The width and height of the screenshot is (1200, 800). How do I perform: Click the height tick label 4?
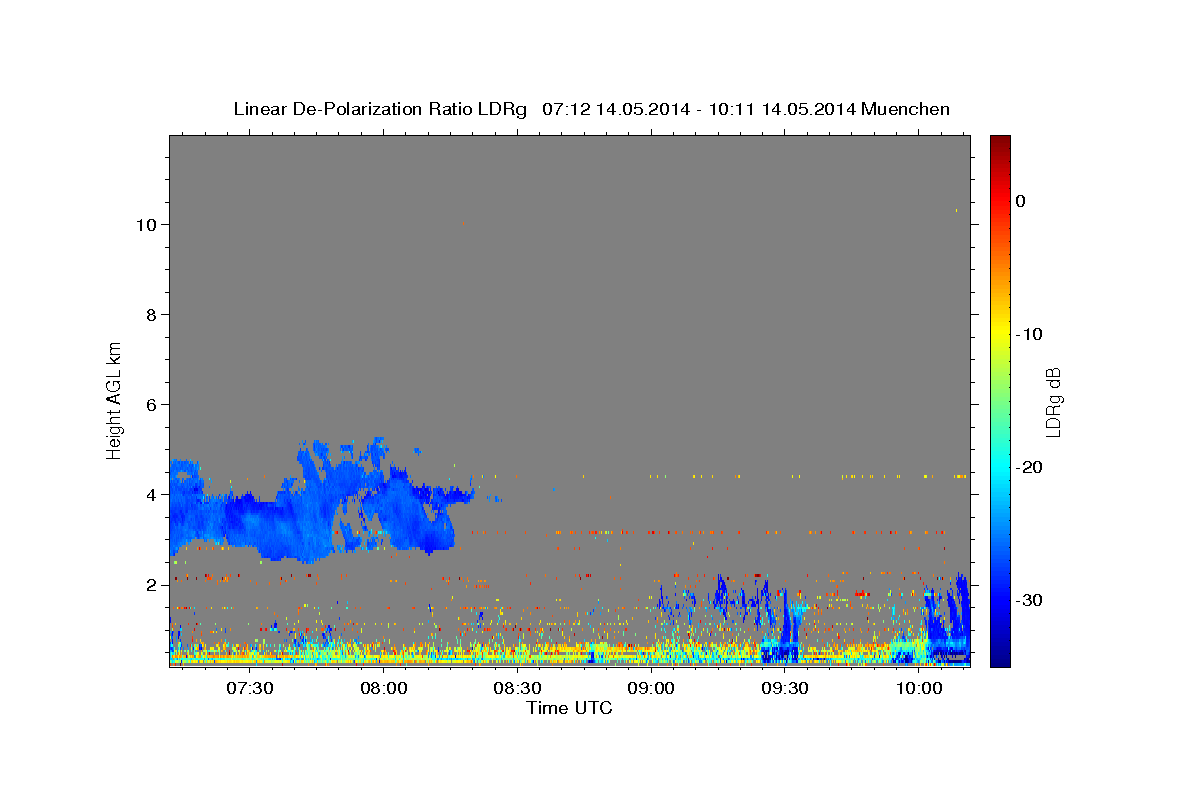click(x=151, y=495)
